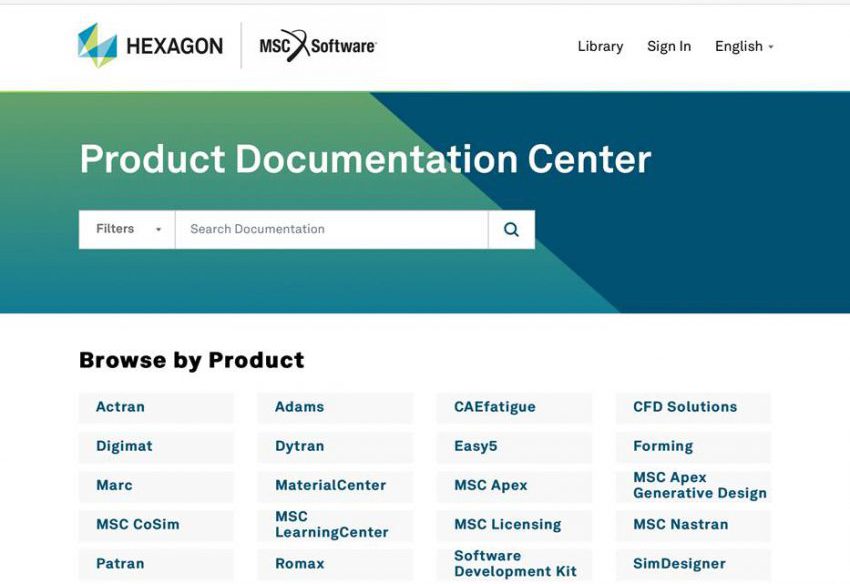The image size is (850, 584).
Task: Open the Library menu item
Action: 600,47
